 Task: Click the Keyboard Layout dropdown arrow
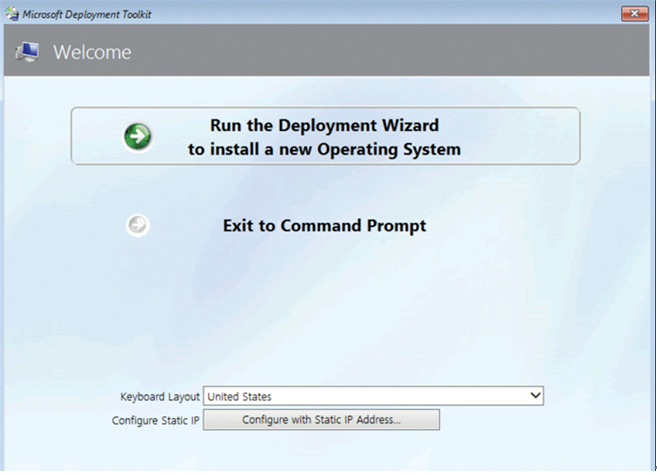click(x=535, y=395)
